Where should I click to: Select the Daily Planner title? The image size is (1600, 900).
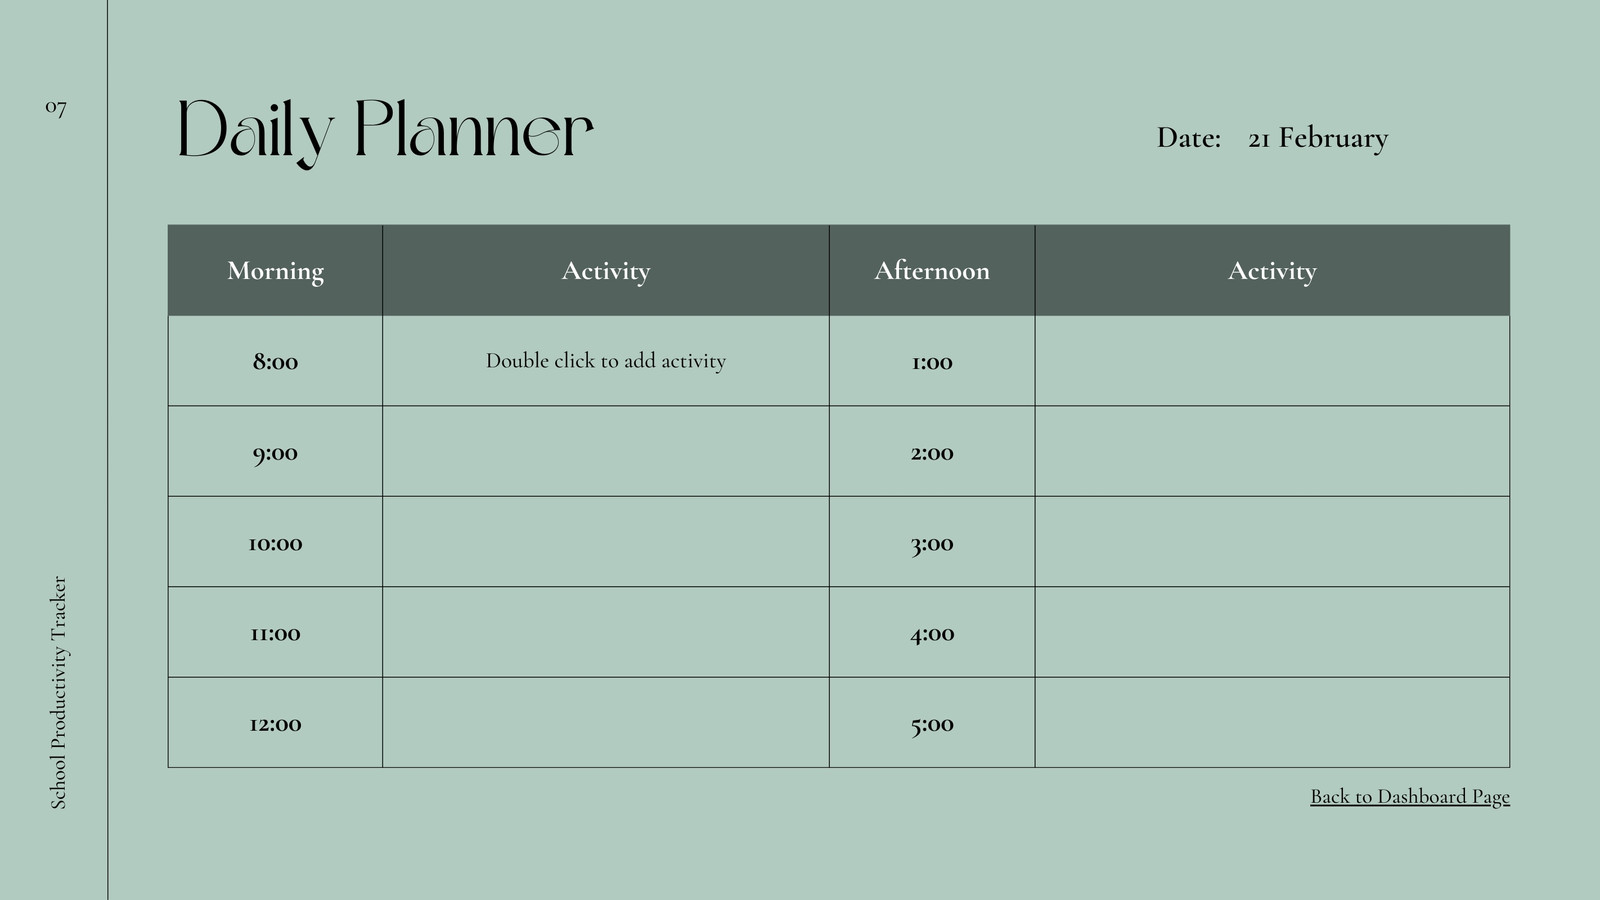385,131
